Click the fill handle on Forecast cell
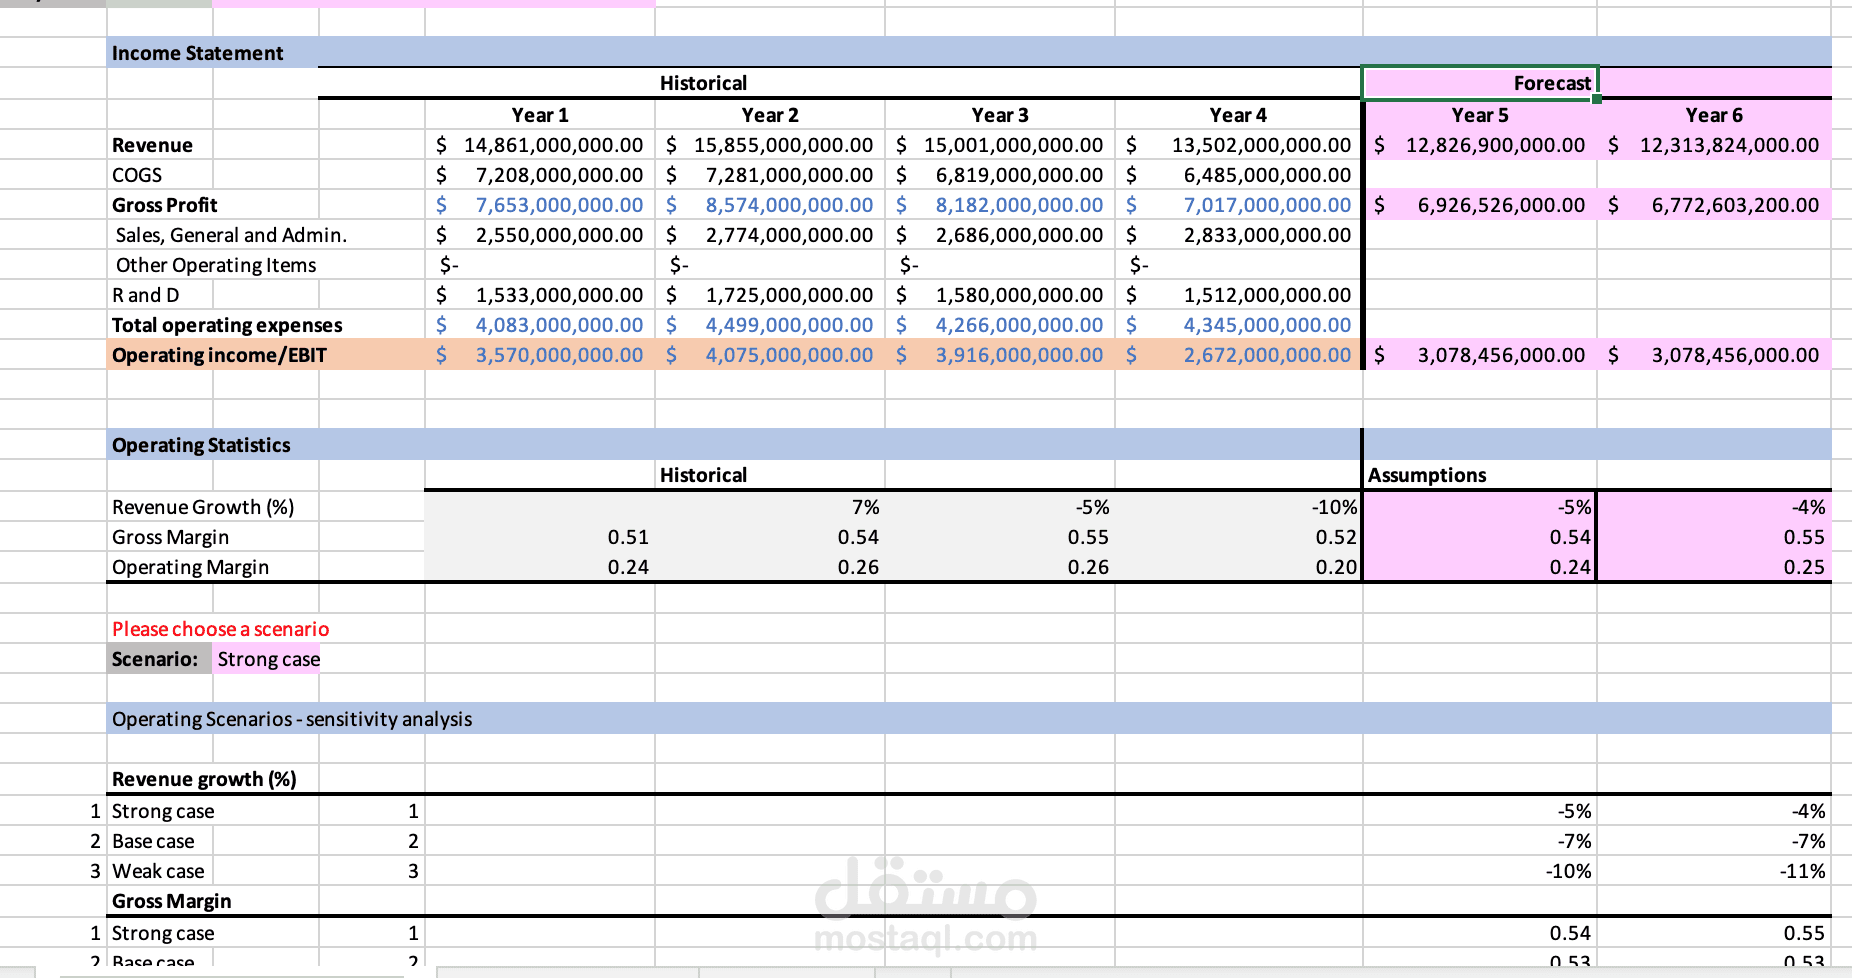The image size is (1852, 978). (1597, 98)
